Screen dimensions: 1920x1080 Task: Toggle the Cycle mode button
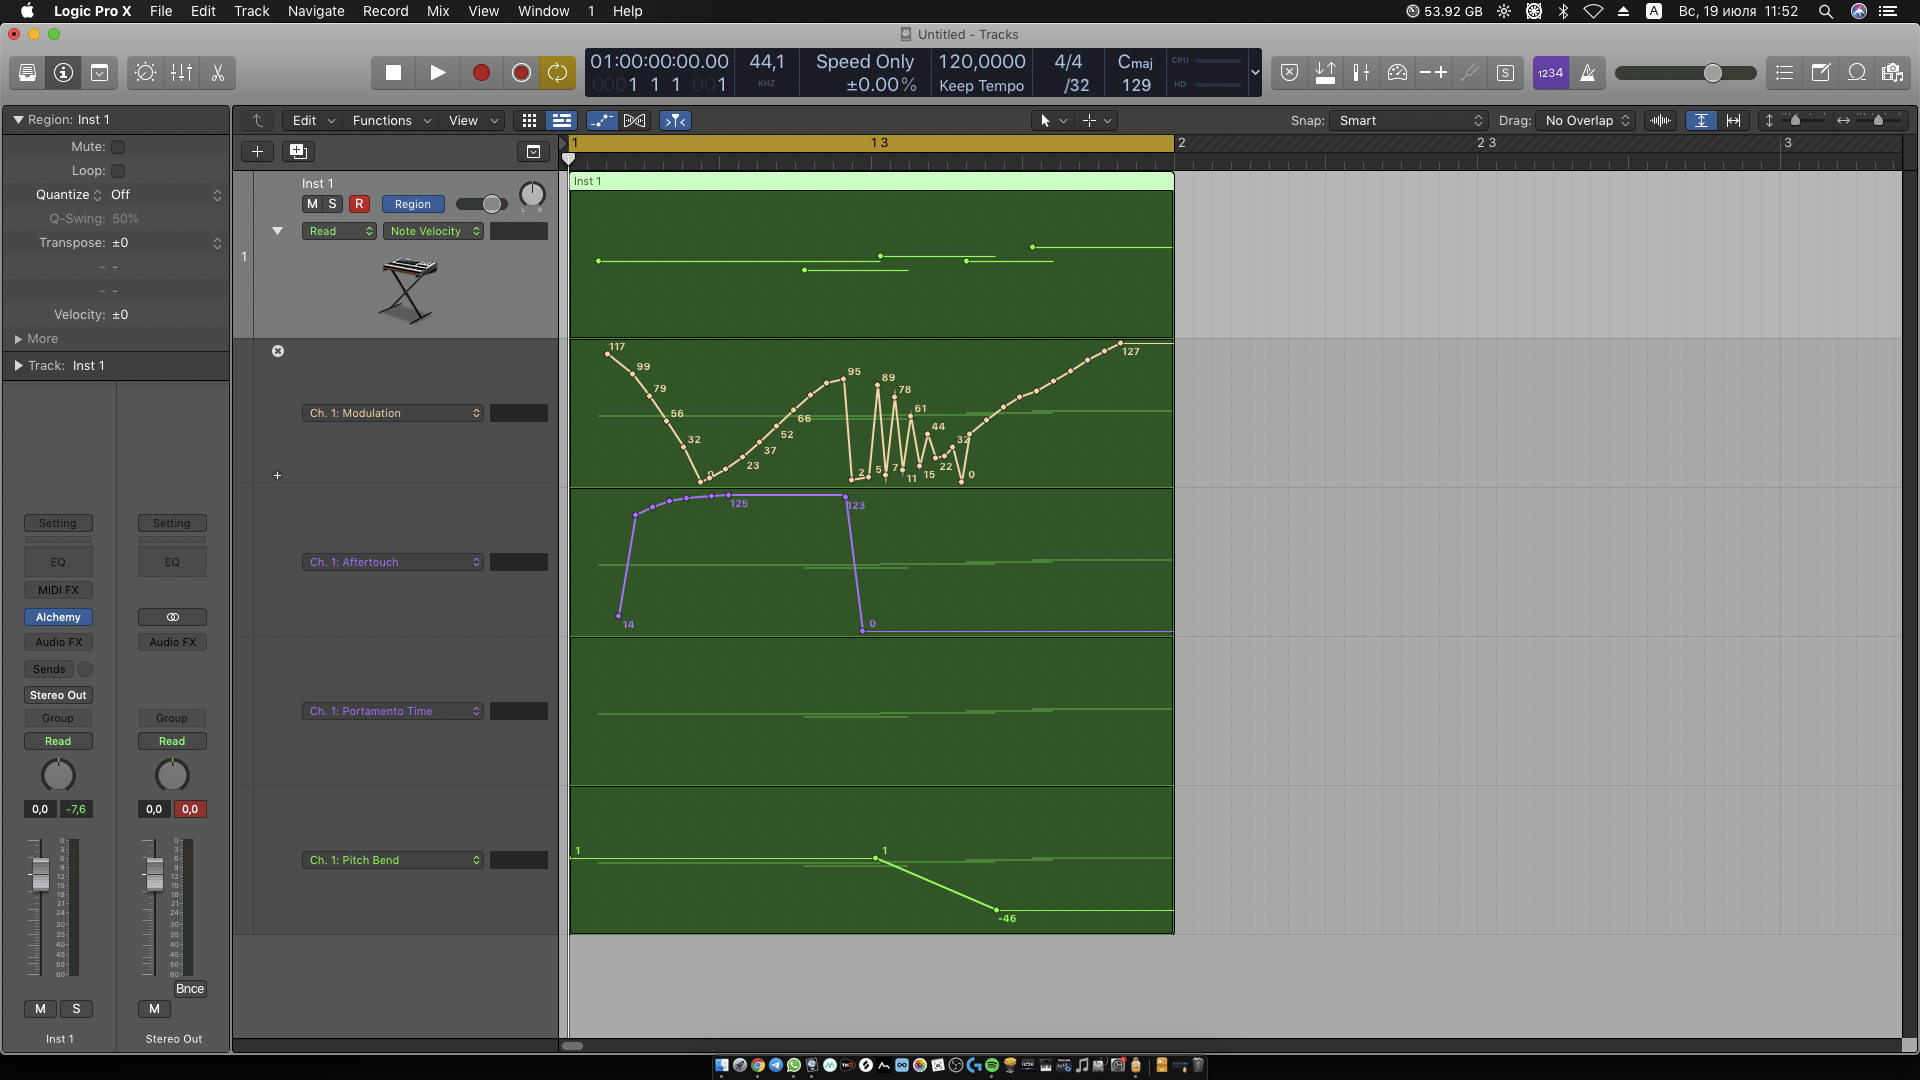(557, 73)
